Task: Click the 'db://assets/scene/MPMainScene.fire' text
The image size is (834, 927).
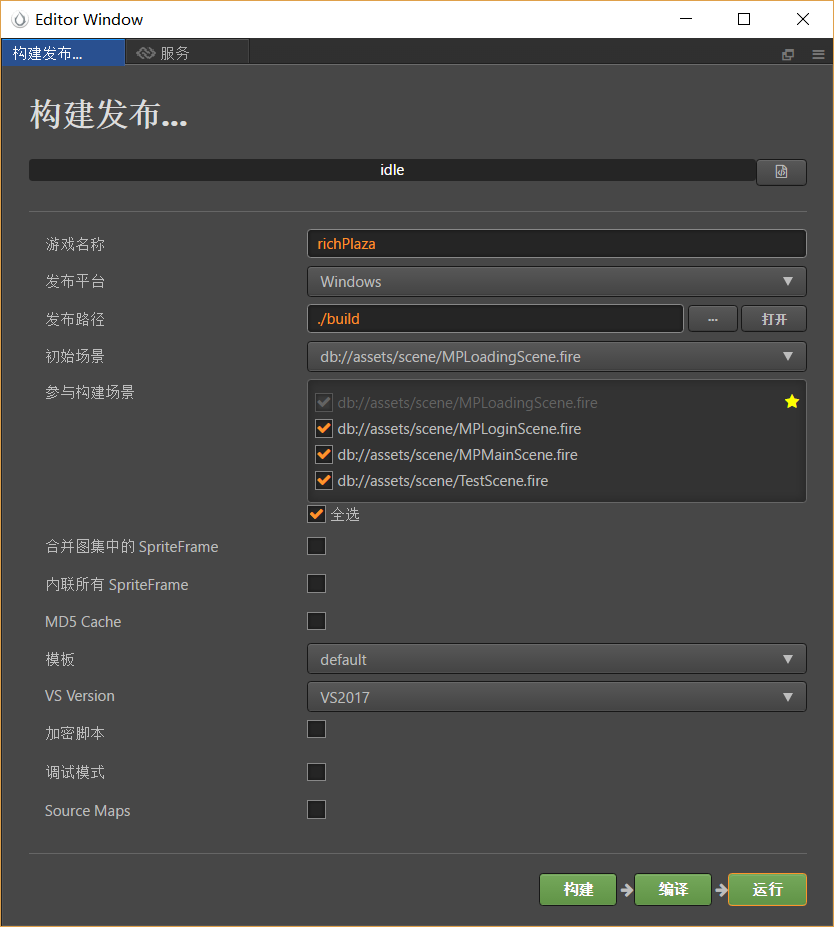Action: click(457, 455)
